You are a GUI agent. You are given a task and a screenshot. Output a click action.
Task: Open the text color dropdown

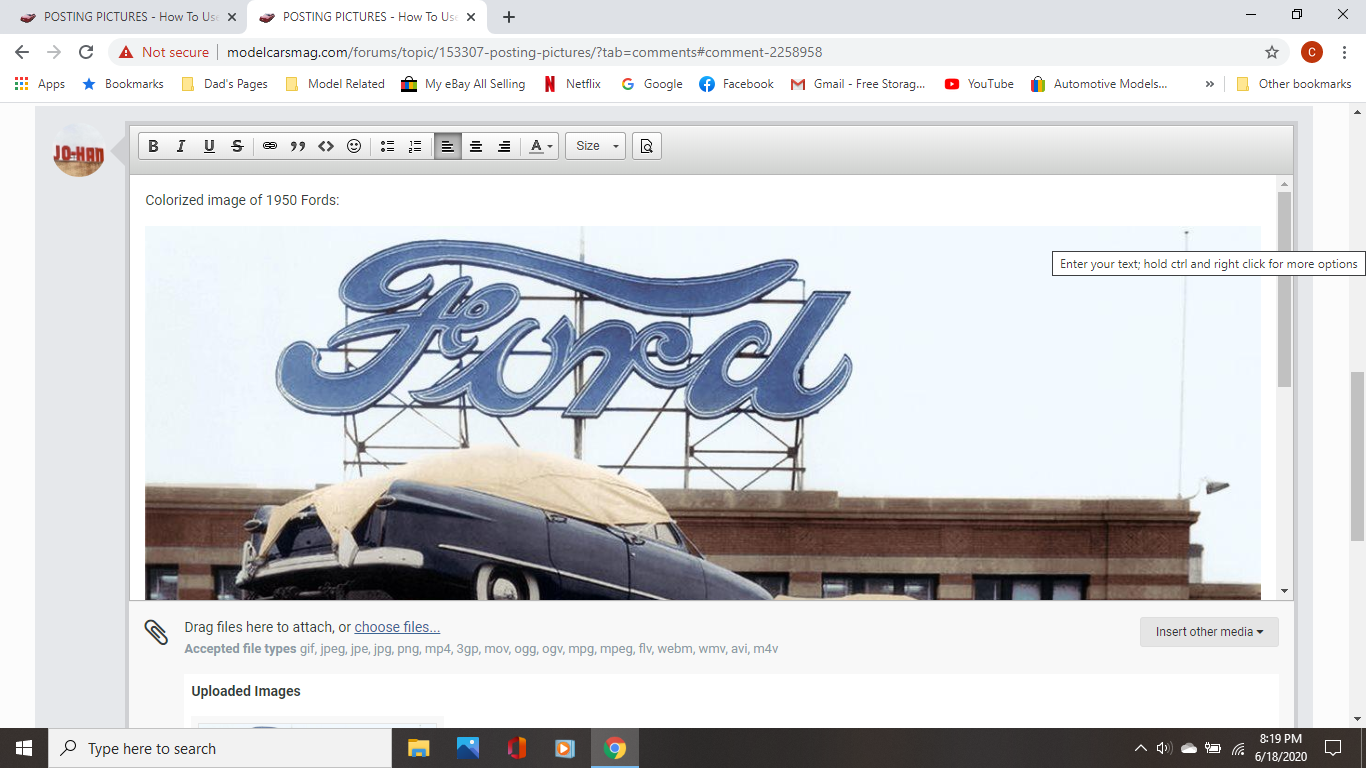pyautogui.click(x=541, y=146)
